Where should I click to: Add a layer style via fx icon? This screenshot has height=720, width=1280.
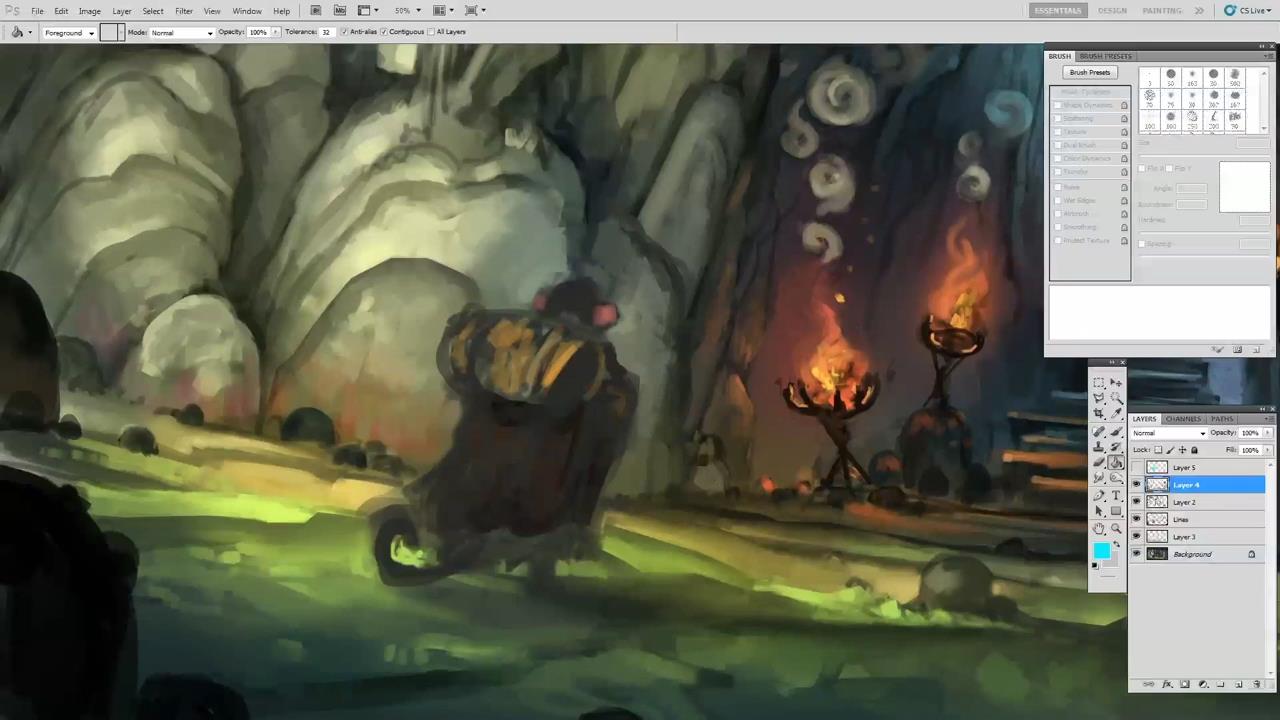[x=1167, y=684]
